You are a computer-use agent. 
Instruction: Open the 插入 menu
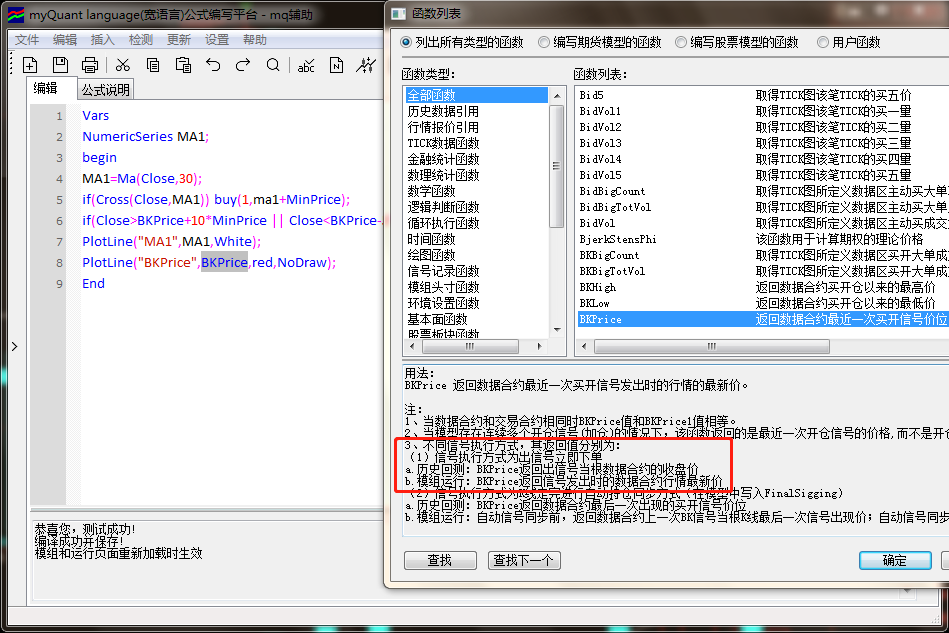(102, 40)
